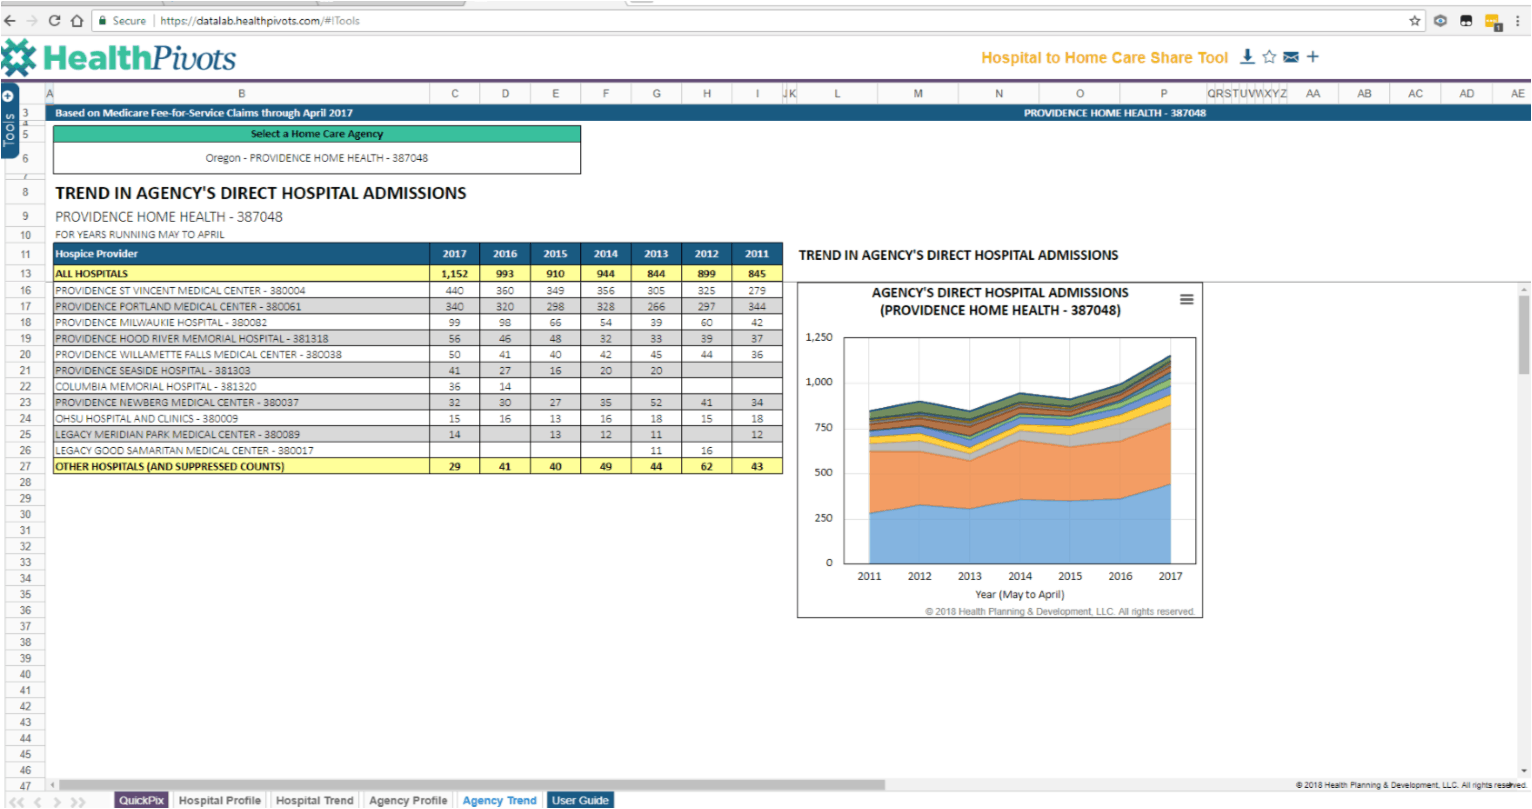Click the eye extension icon in Chrome toolbar
Screen dimensions: 1532x809
[x=1440, y=20]
